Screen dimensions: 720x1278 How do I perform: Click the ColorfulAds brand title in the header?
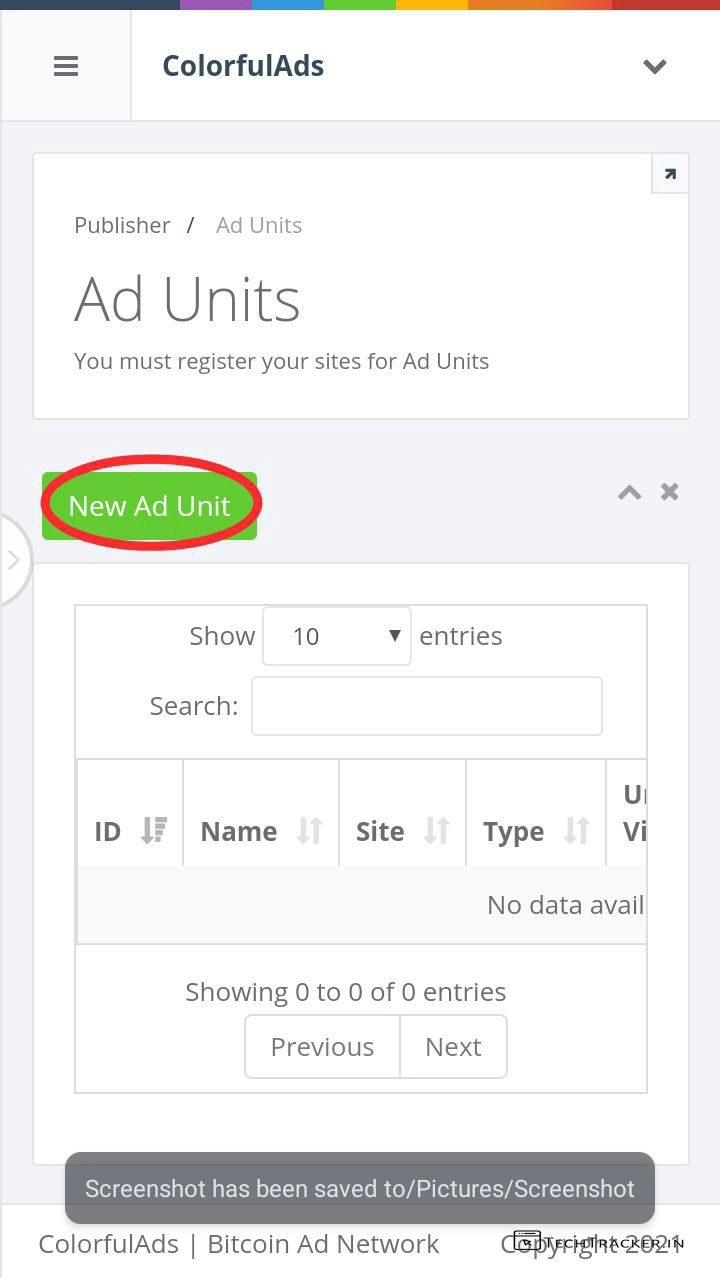point(243,67)
